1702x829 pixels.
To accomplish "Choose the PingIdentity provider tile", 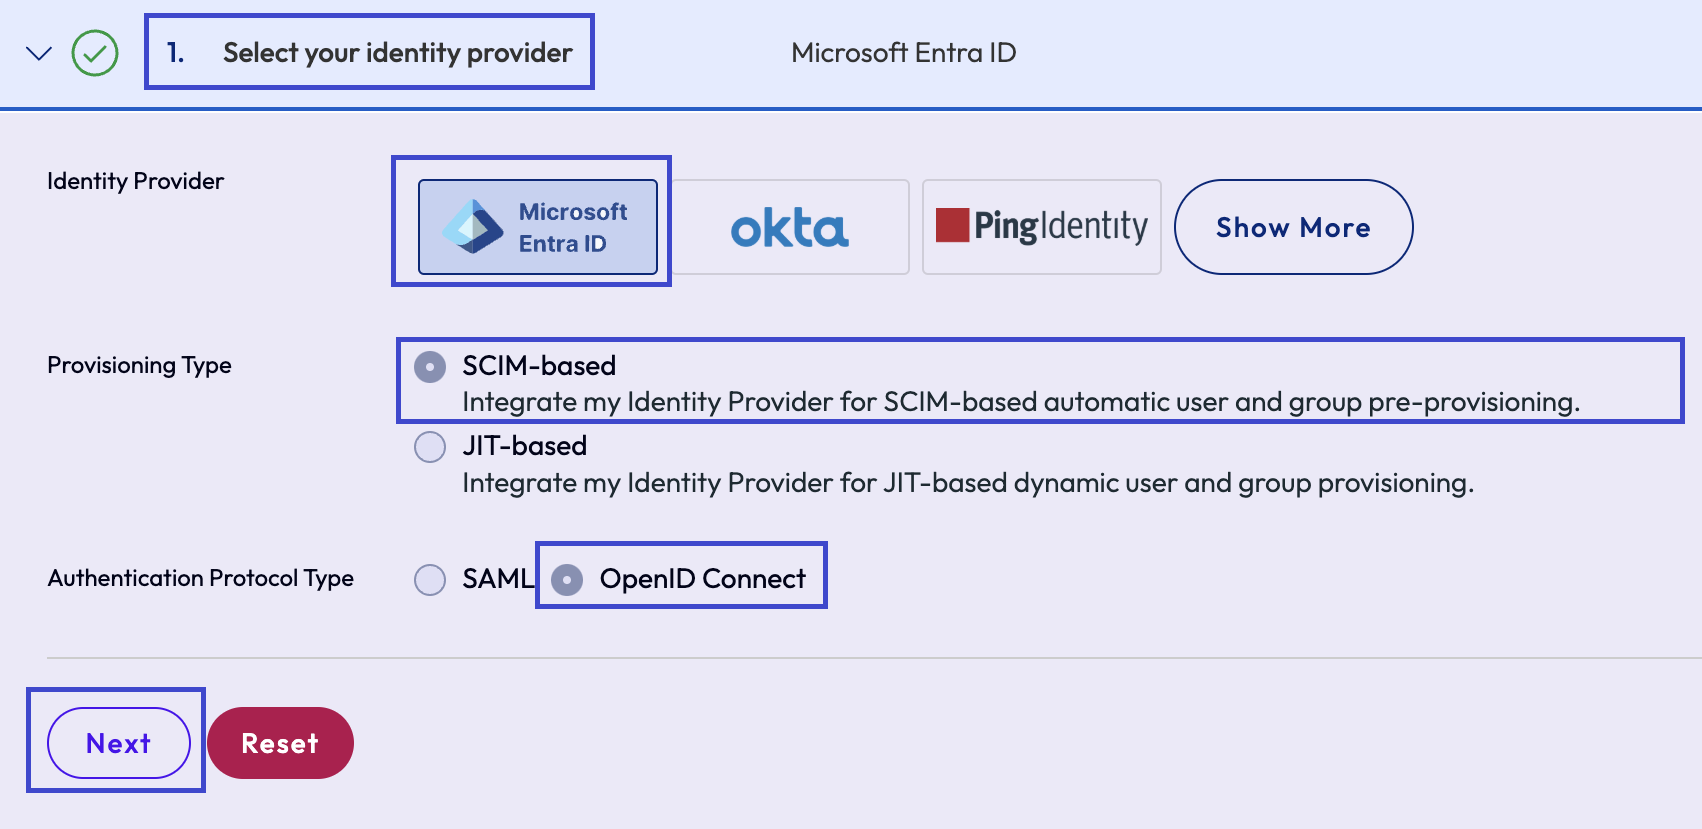I will tap(1042, 227).
